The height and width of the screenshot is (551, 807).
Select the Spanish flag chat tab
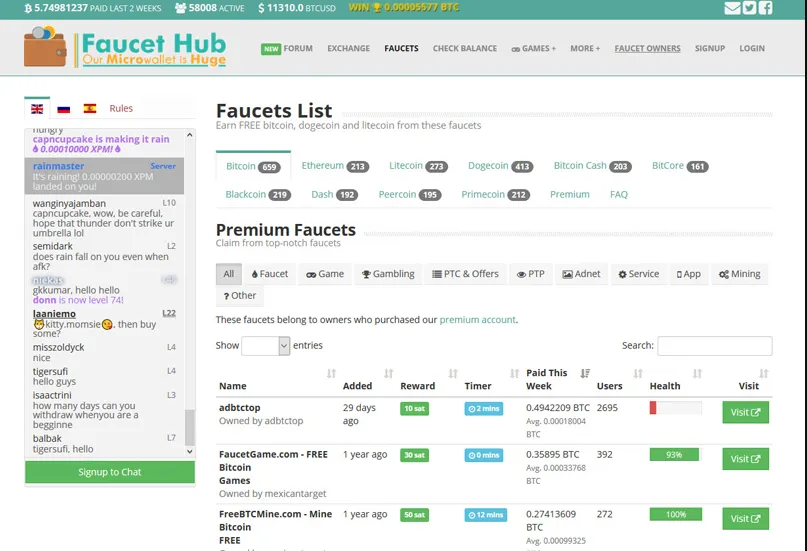click(90, 109)
